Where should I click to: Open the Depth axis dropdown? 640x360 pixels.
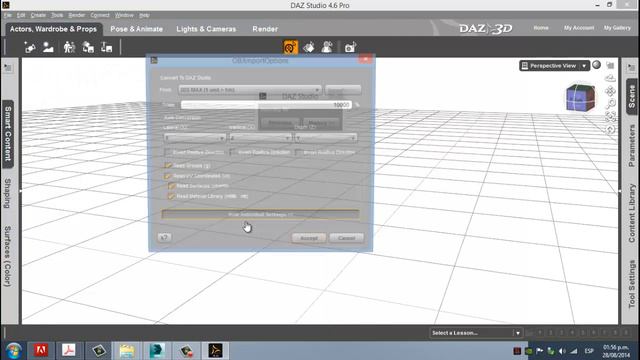tap(326, 138)
